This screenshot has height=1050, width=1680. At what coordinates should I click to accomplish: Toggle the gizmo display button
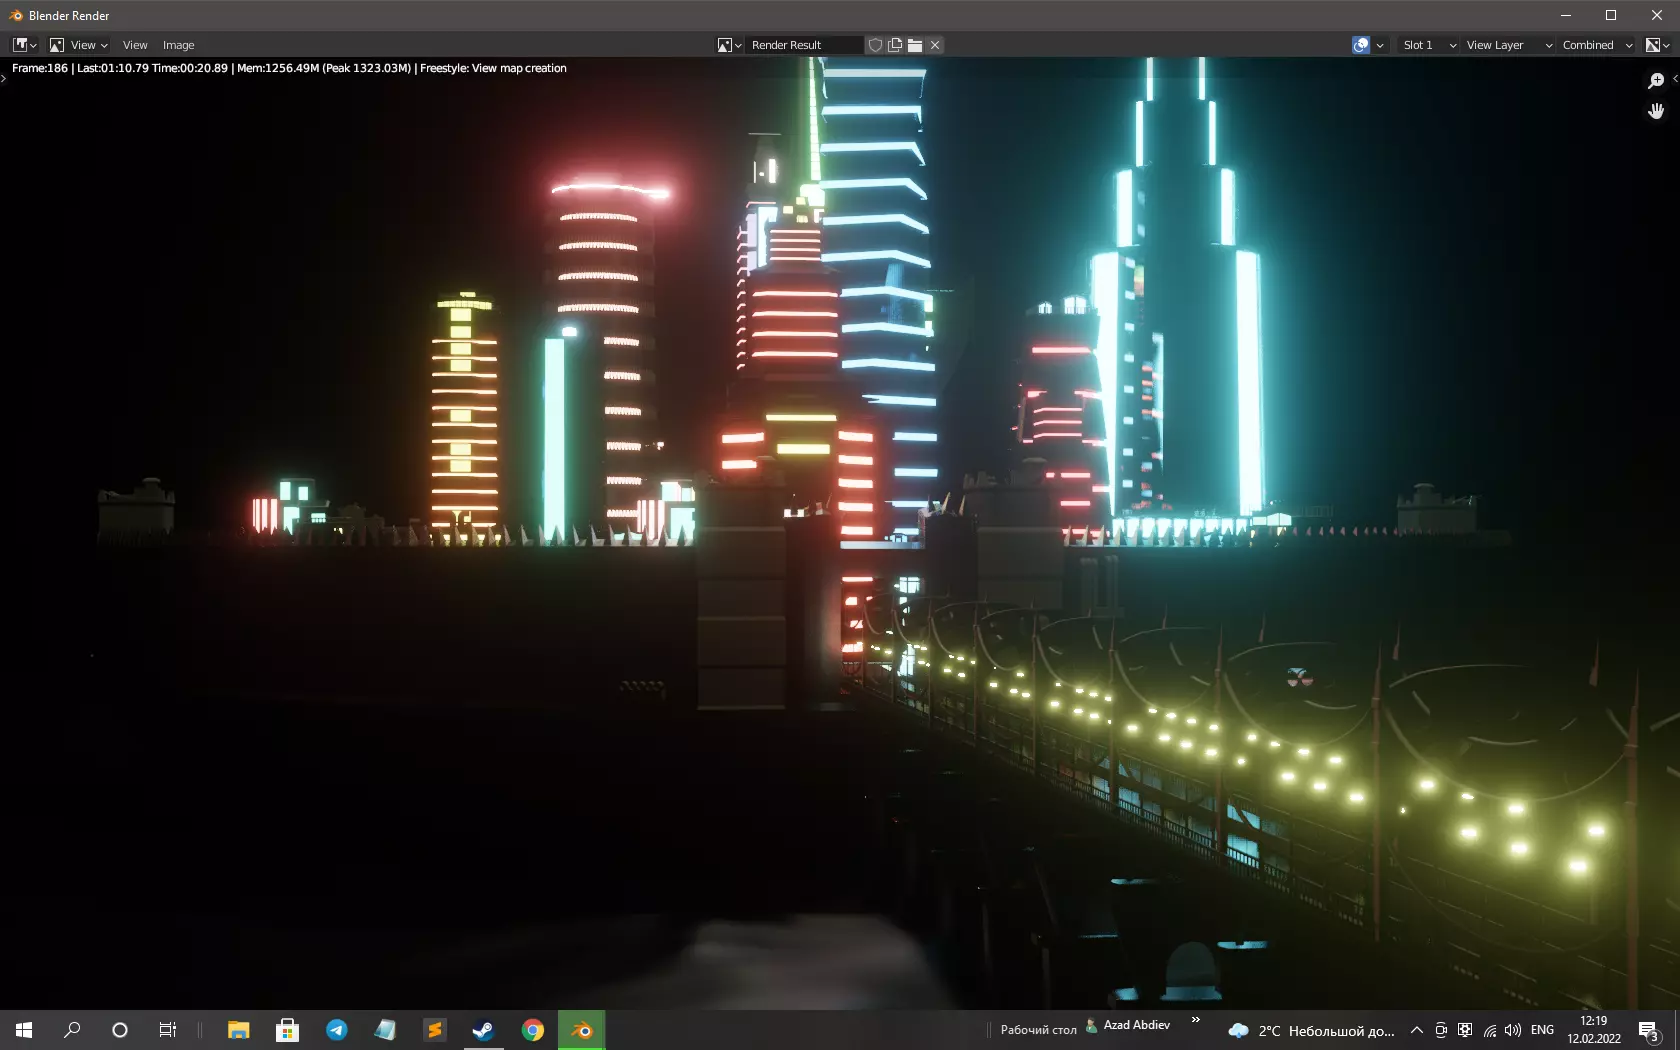1361,45
